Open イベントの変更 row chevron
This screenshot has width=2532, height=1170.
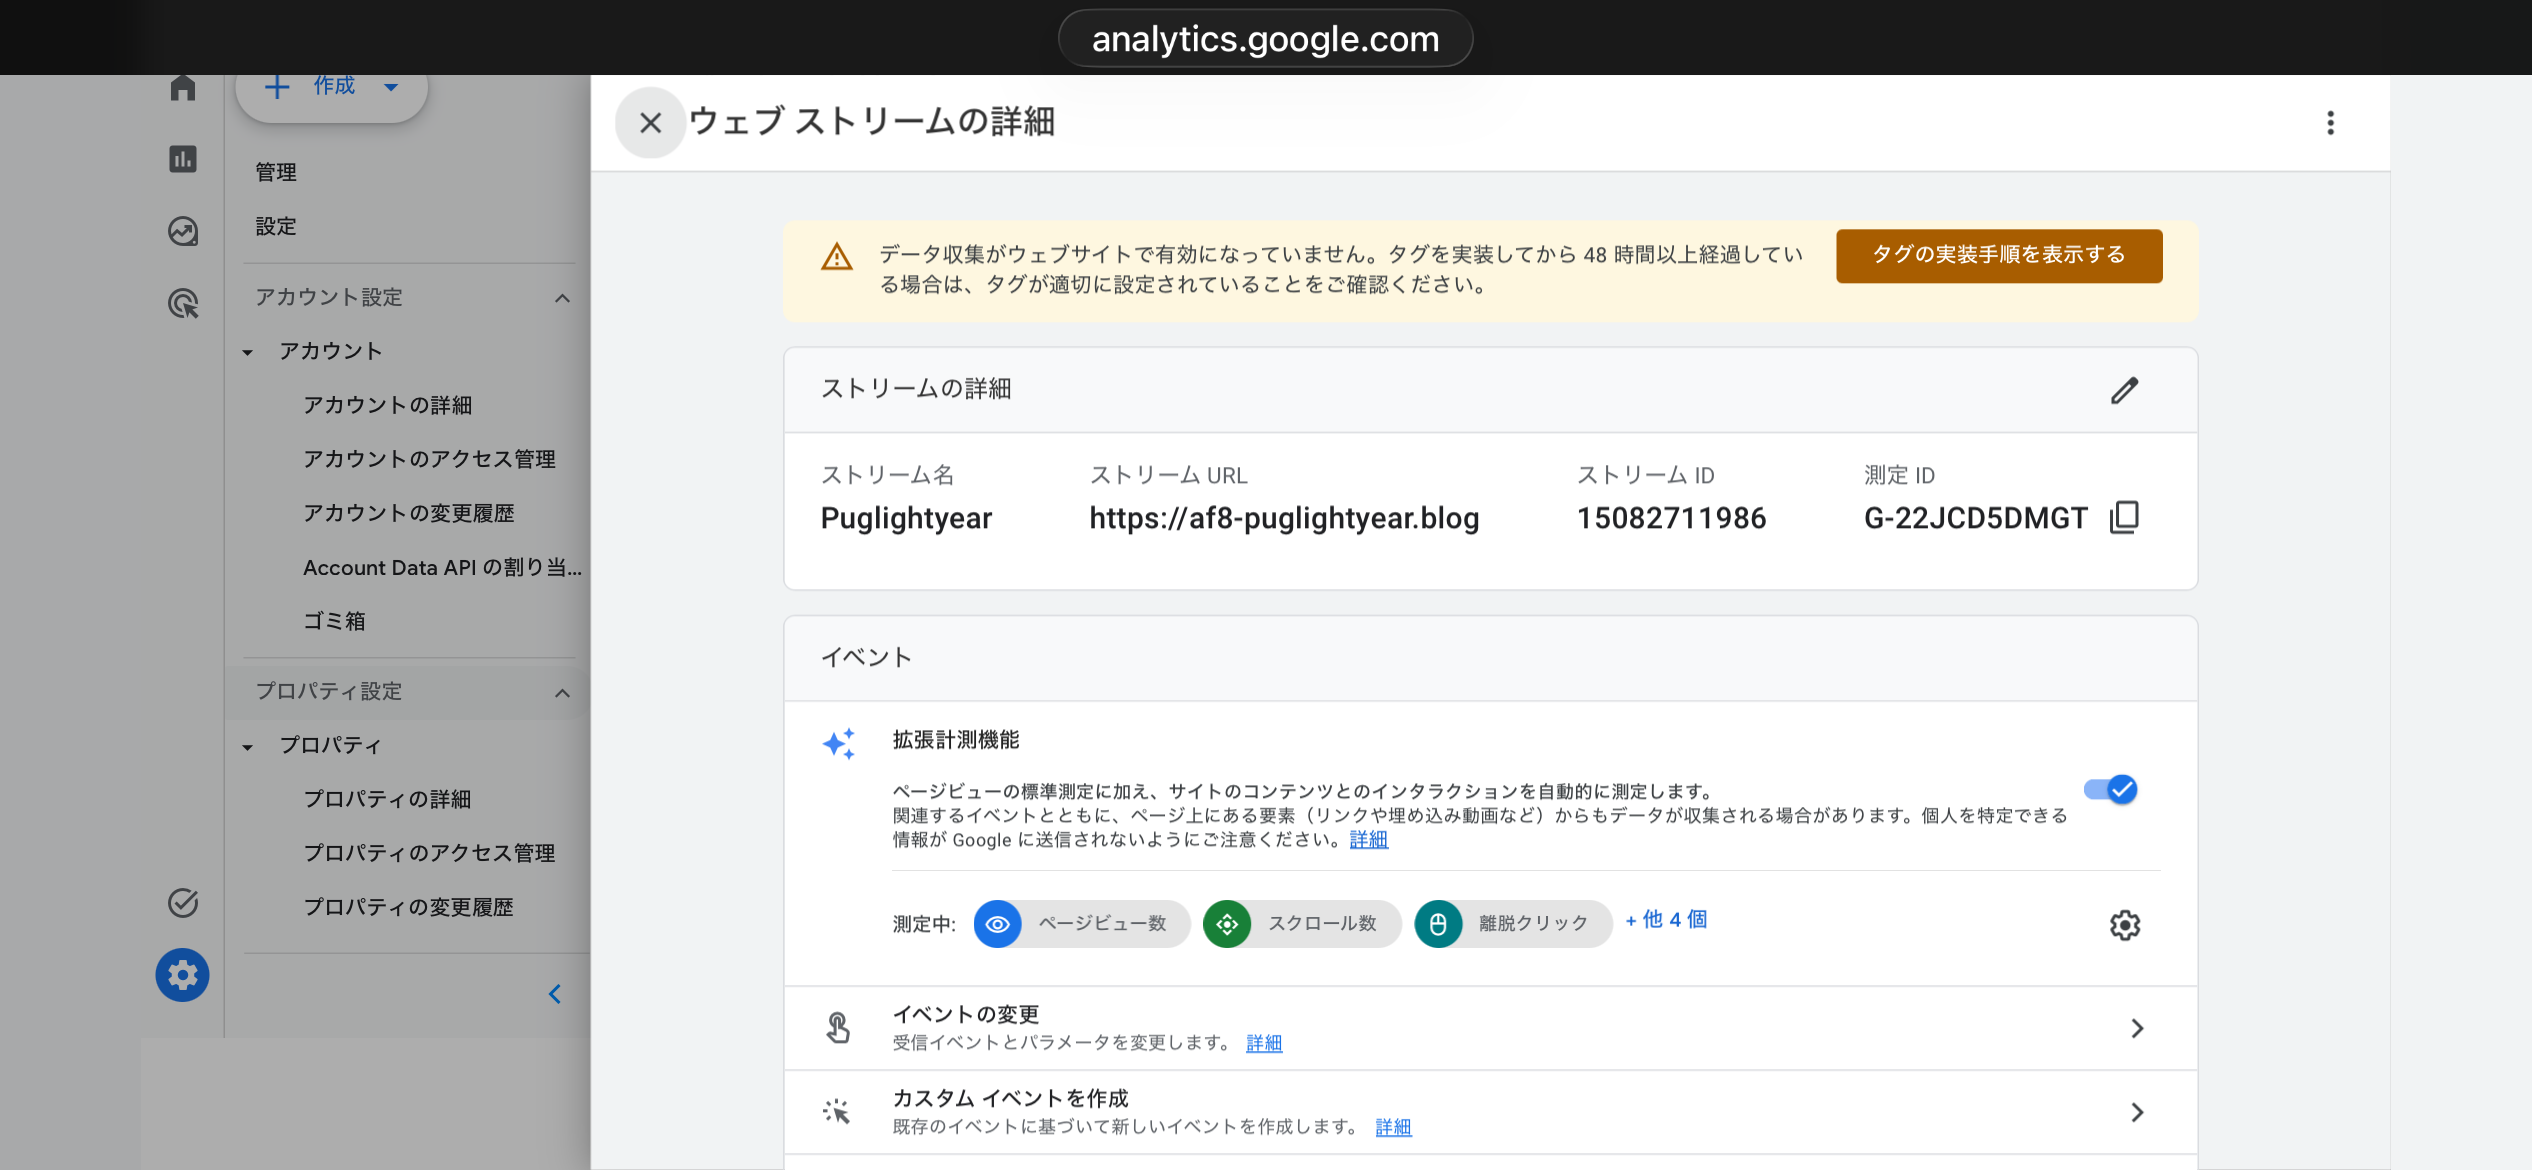coord(2136,1028)
